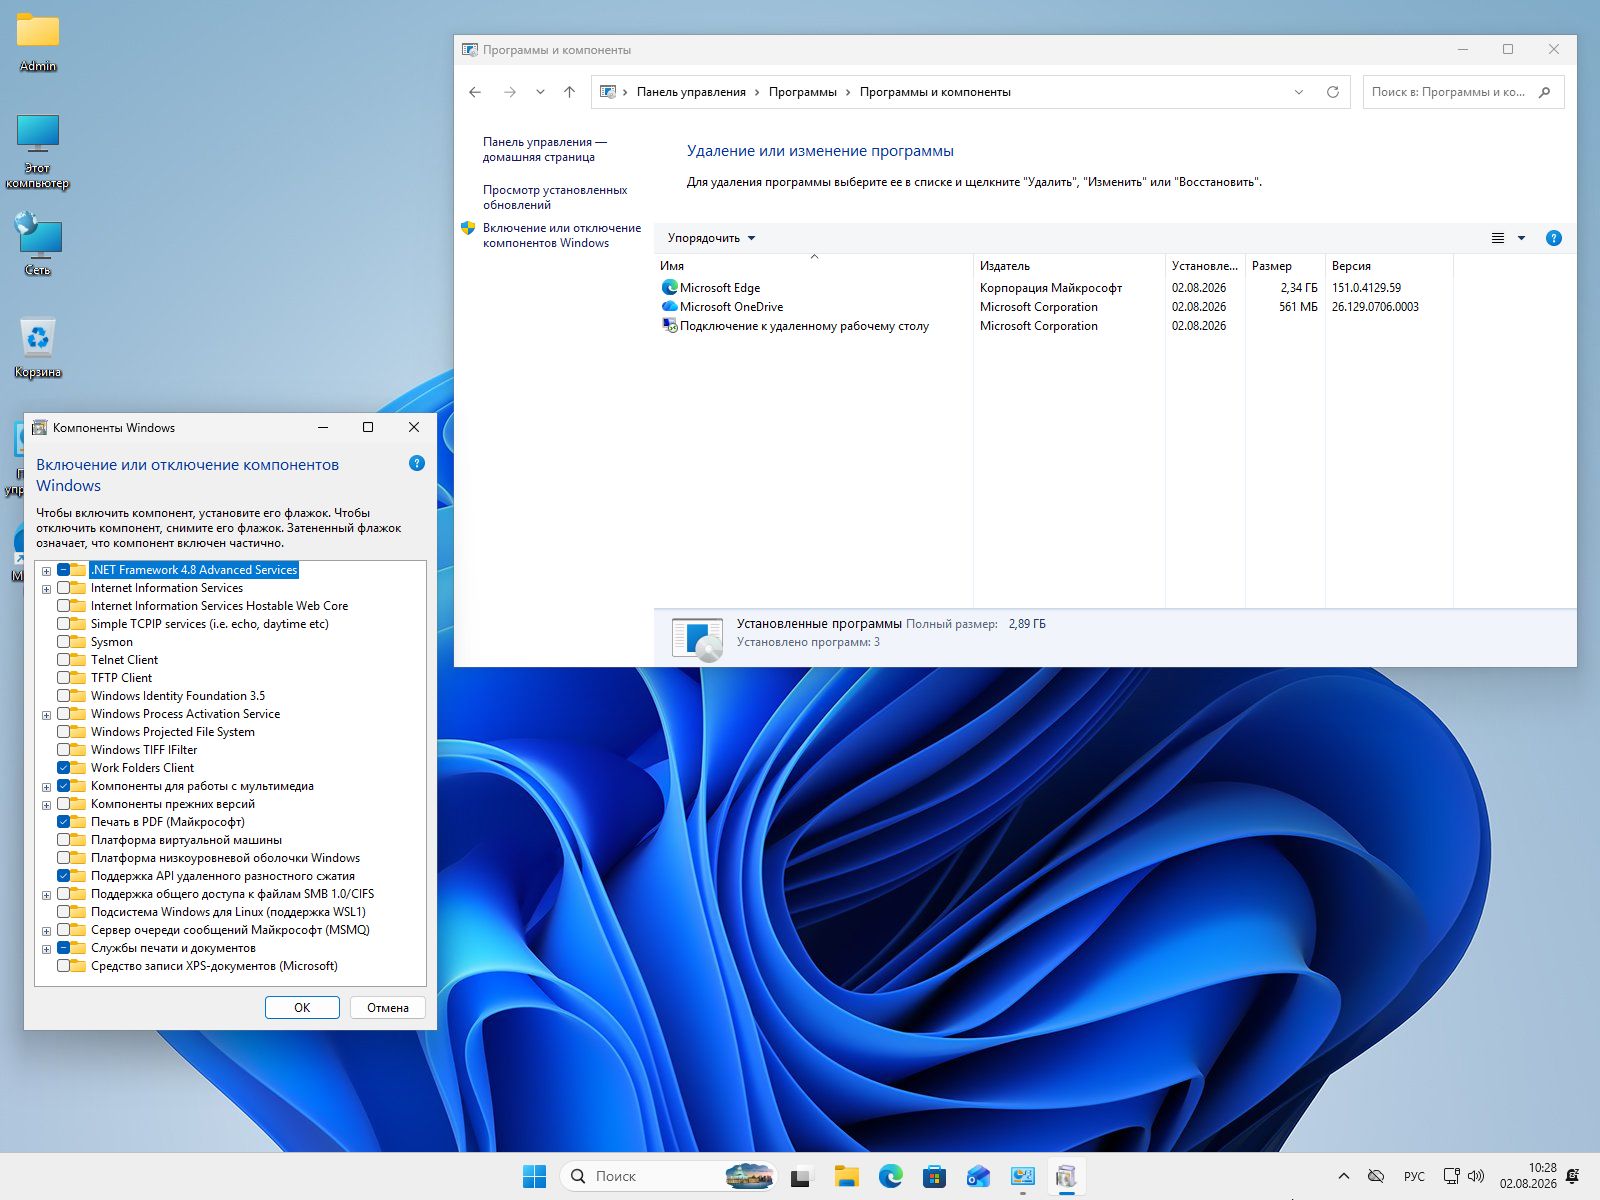The width and height of the screenshot is (1600, 1200).
Task: Click Панель управления breadcrumb in address bar
Action: coord(691,92)
